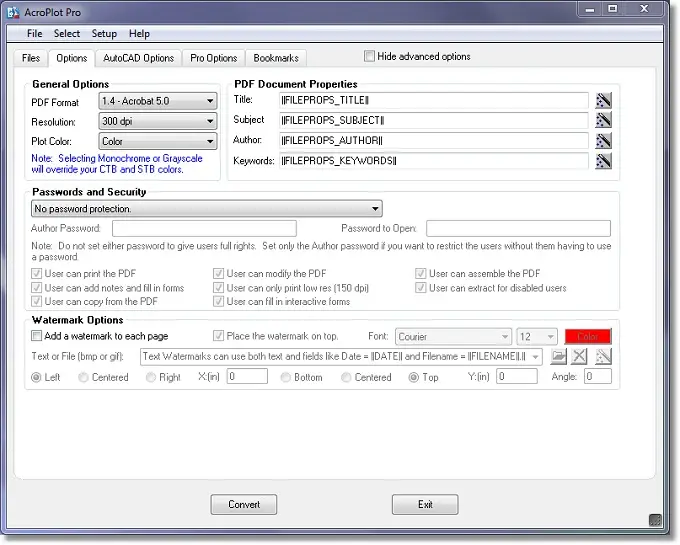This screenshot has height=545, width=680.
Task: Click the Keywords text field
Action: pyautogui.click(x=434, y=161)
